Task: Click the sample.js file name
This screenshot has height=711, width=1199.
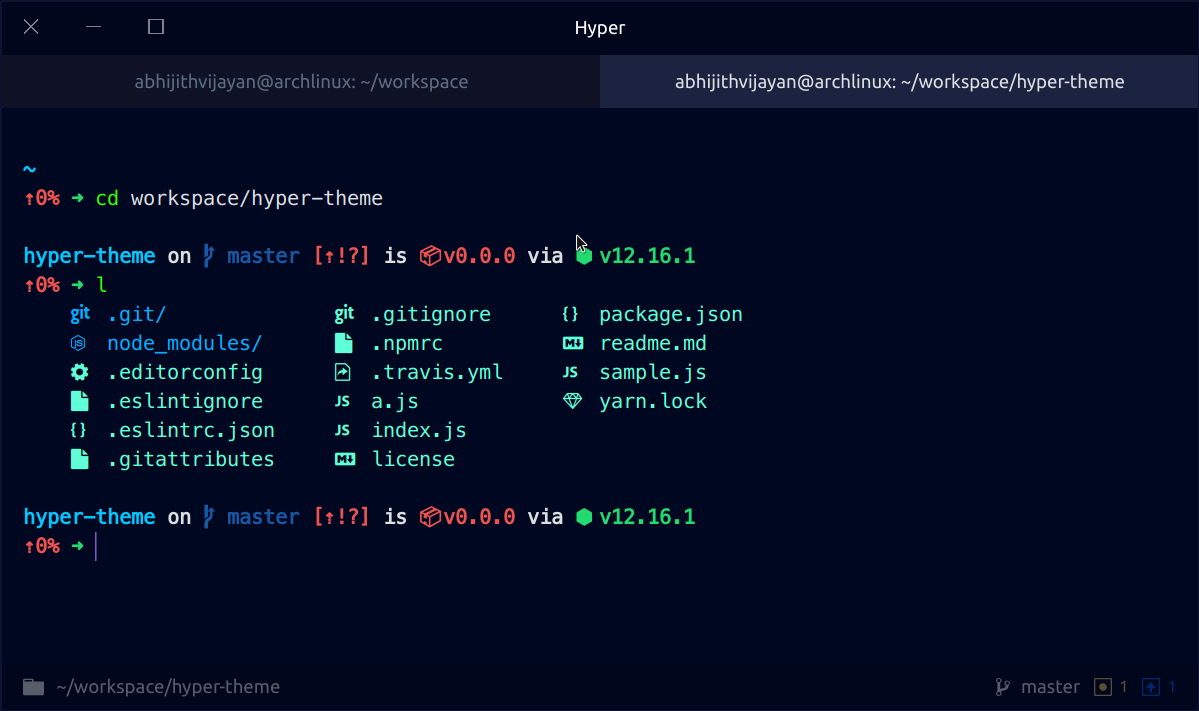Action: pyautogui.click(x=653, y=372)
